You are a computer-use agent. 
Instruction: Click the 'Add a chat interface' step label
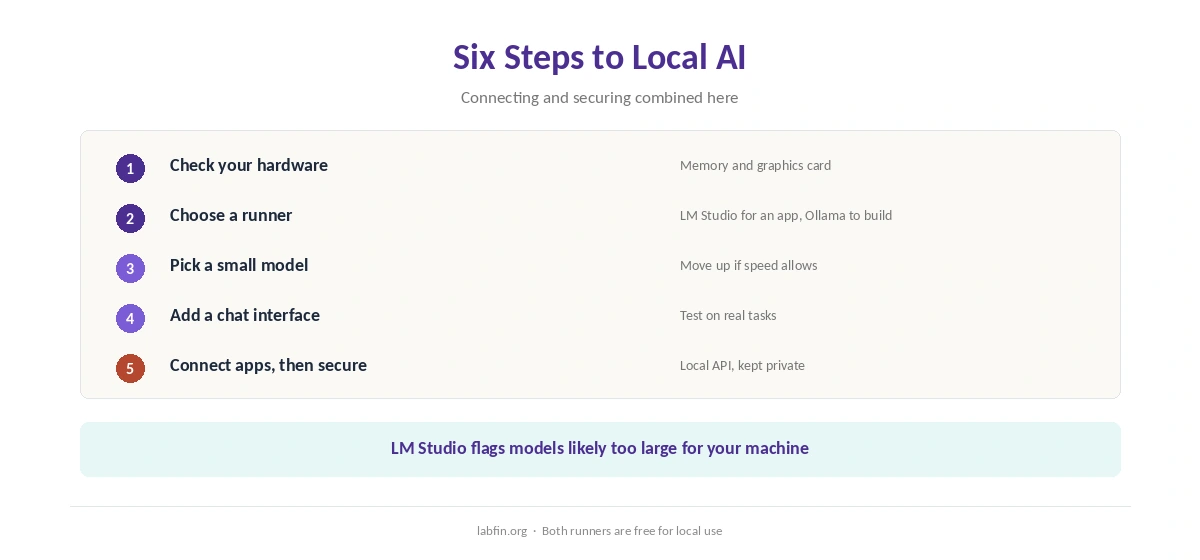click(245, 315)
